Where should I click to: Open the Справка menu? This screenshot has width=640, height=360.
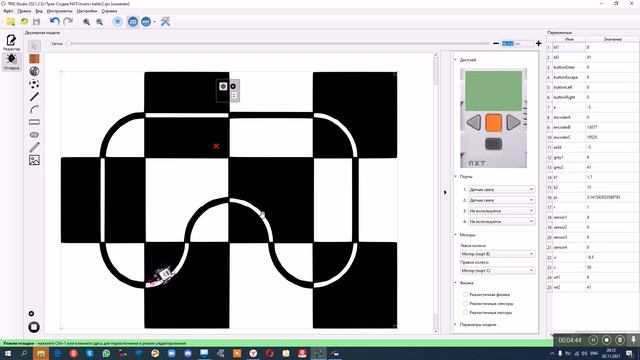coord(109,11)
